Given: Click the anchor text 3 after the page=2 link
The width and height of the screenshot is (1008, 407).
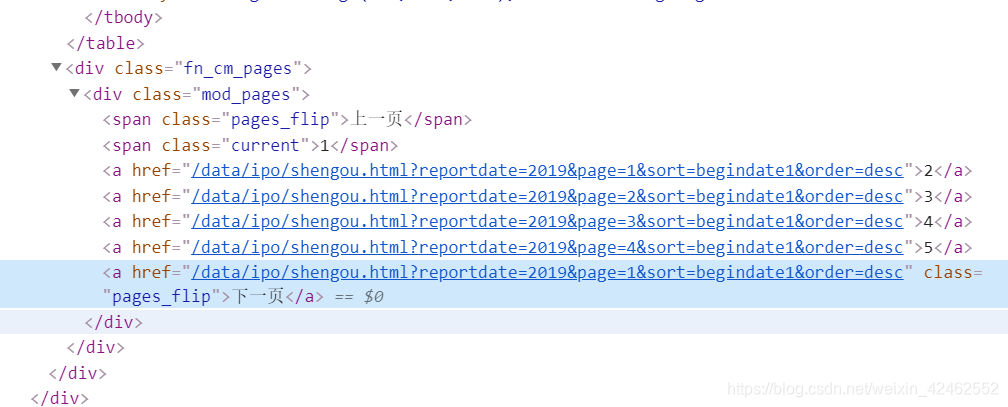Looking at the screenshot, I should pos(928,195).
